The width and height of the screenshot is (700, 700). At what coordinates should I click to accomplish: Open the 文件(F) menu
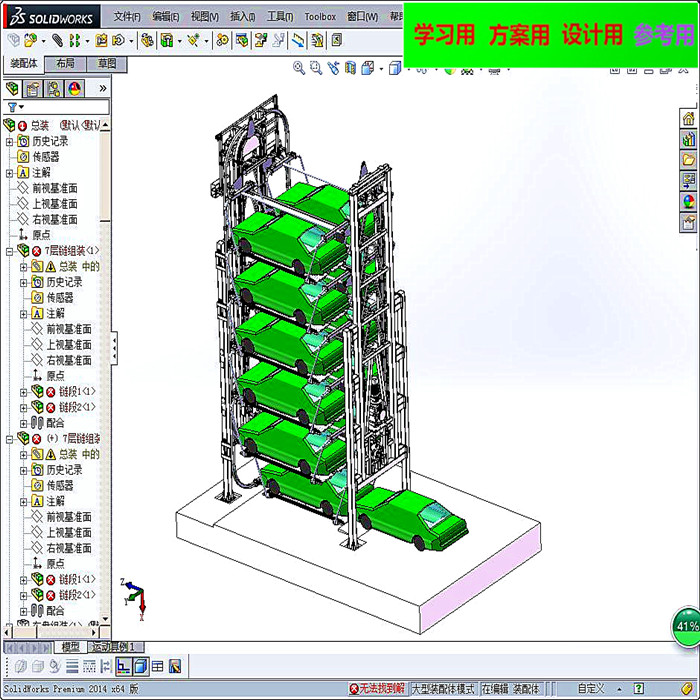127,17
